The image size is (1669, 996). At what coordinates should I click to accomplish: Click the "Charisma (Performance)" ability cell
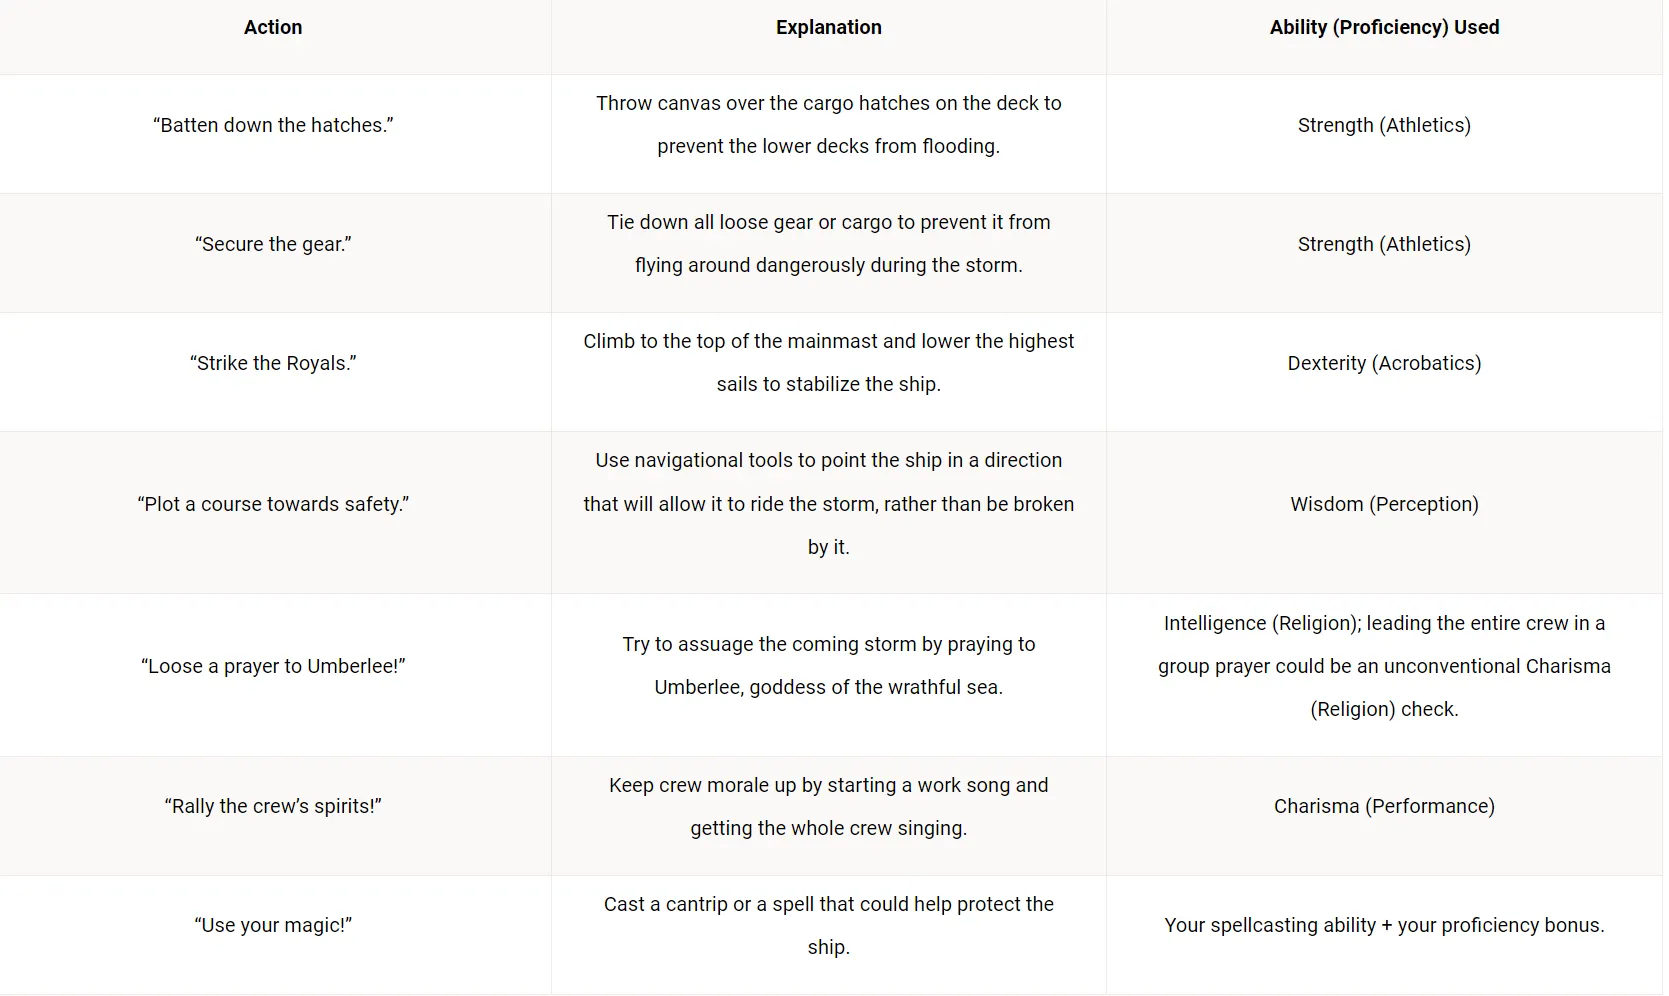(1384, 806)
